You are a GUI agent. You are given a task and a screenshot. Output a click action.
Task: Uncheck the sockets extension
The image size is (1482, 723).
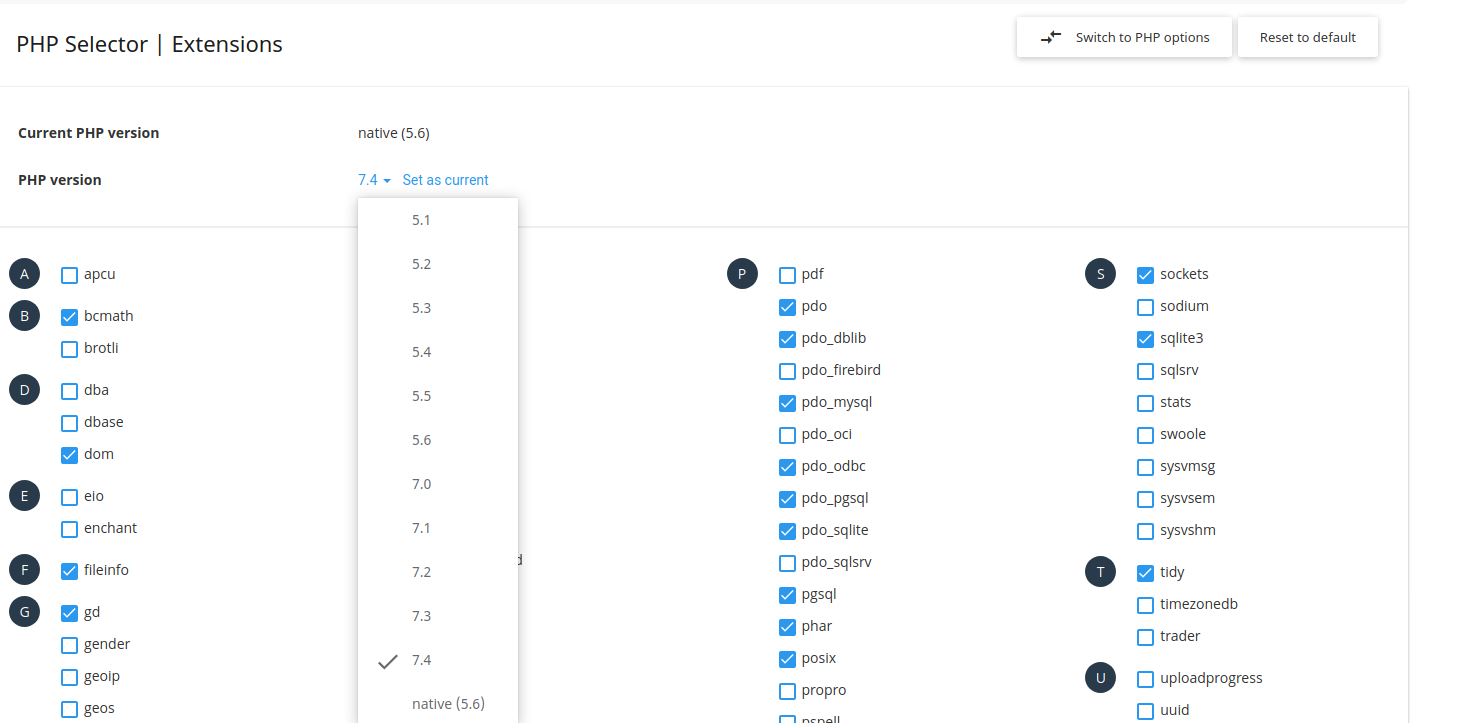coord(1145,274)
